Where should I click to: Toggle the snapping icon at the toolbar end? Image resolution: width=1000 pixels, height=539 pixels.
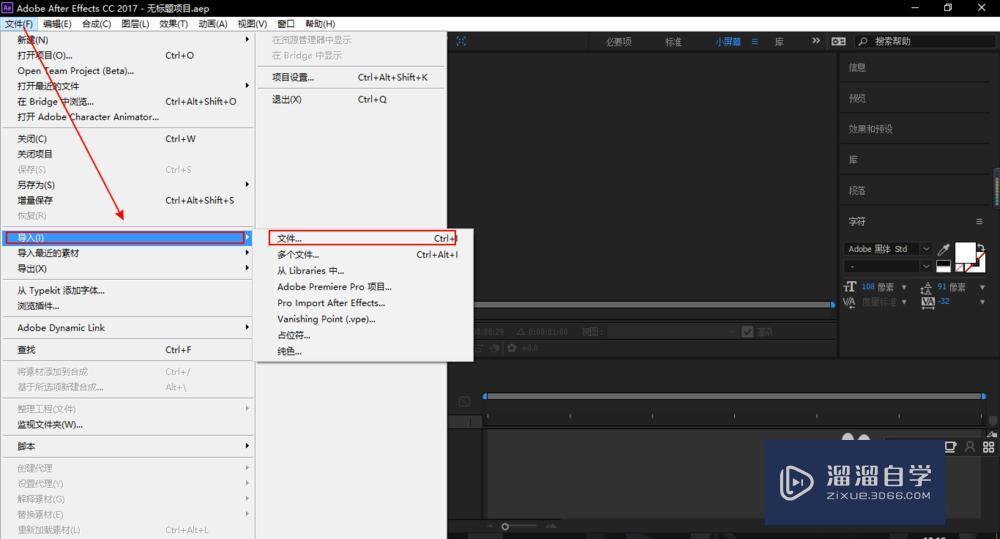click(461, 41)
